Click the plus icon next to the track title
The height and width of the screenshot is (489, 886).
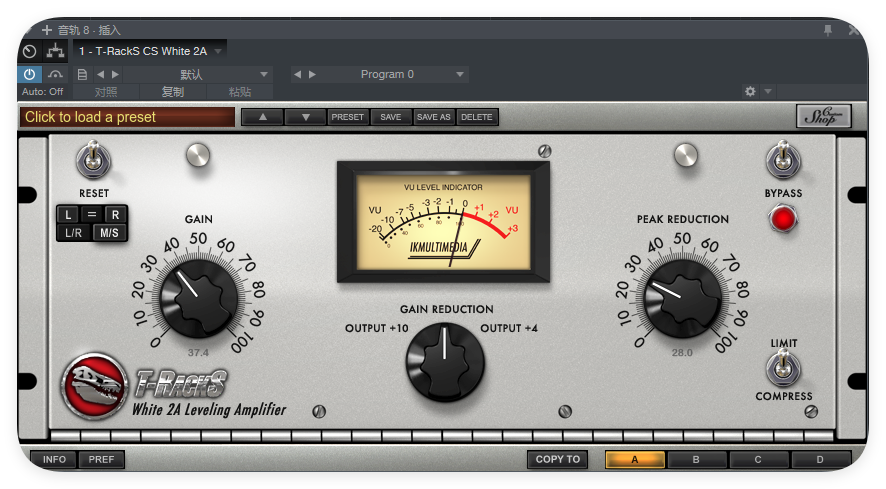pos(47,30)
